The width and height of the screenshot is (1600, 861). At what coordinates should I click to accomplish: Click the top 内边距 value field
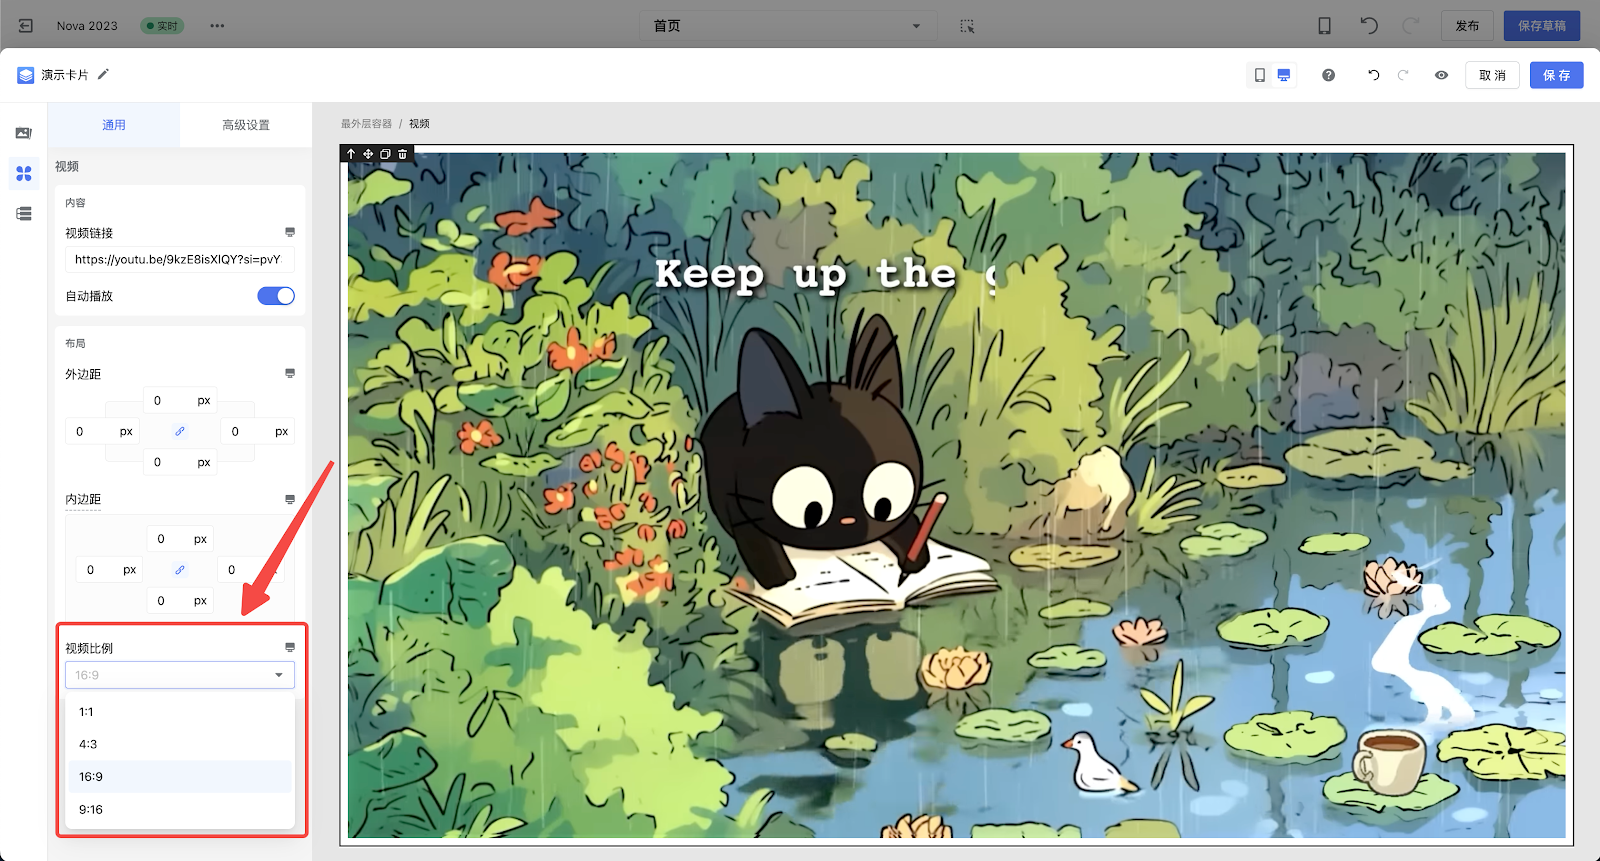point(180,539)
